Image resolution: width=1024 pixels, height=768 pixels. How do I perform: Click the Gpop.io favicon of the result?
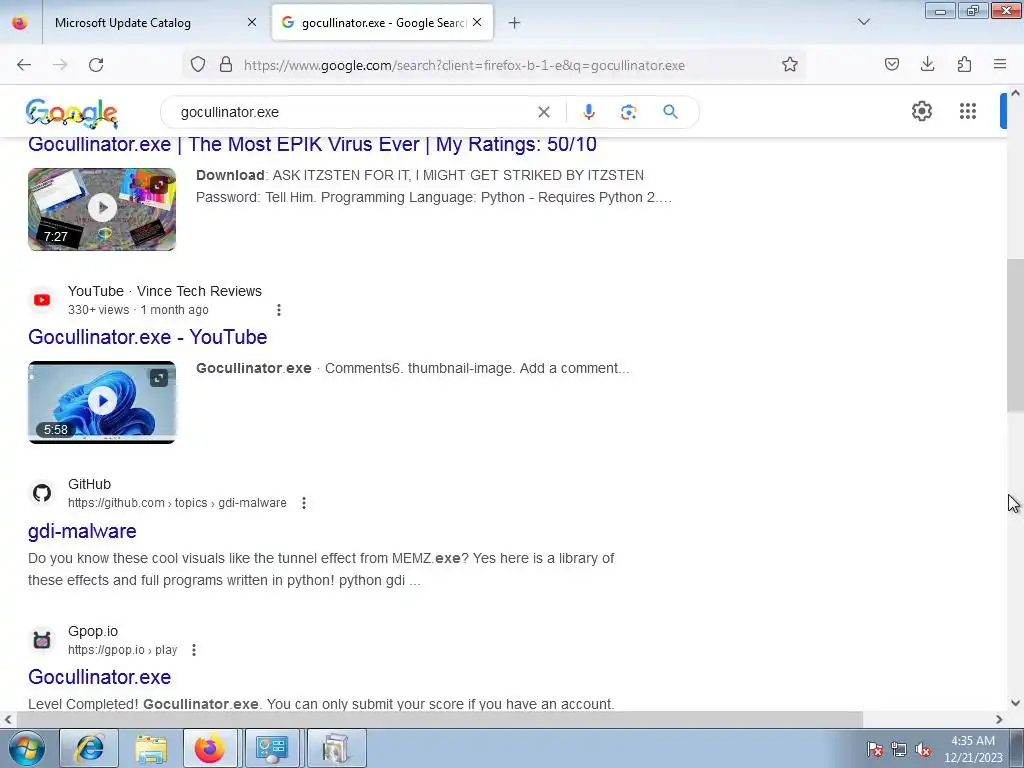[42, 640]
